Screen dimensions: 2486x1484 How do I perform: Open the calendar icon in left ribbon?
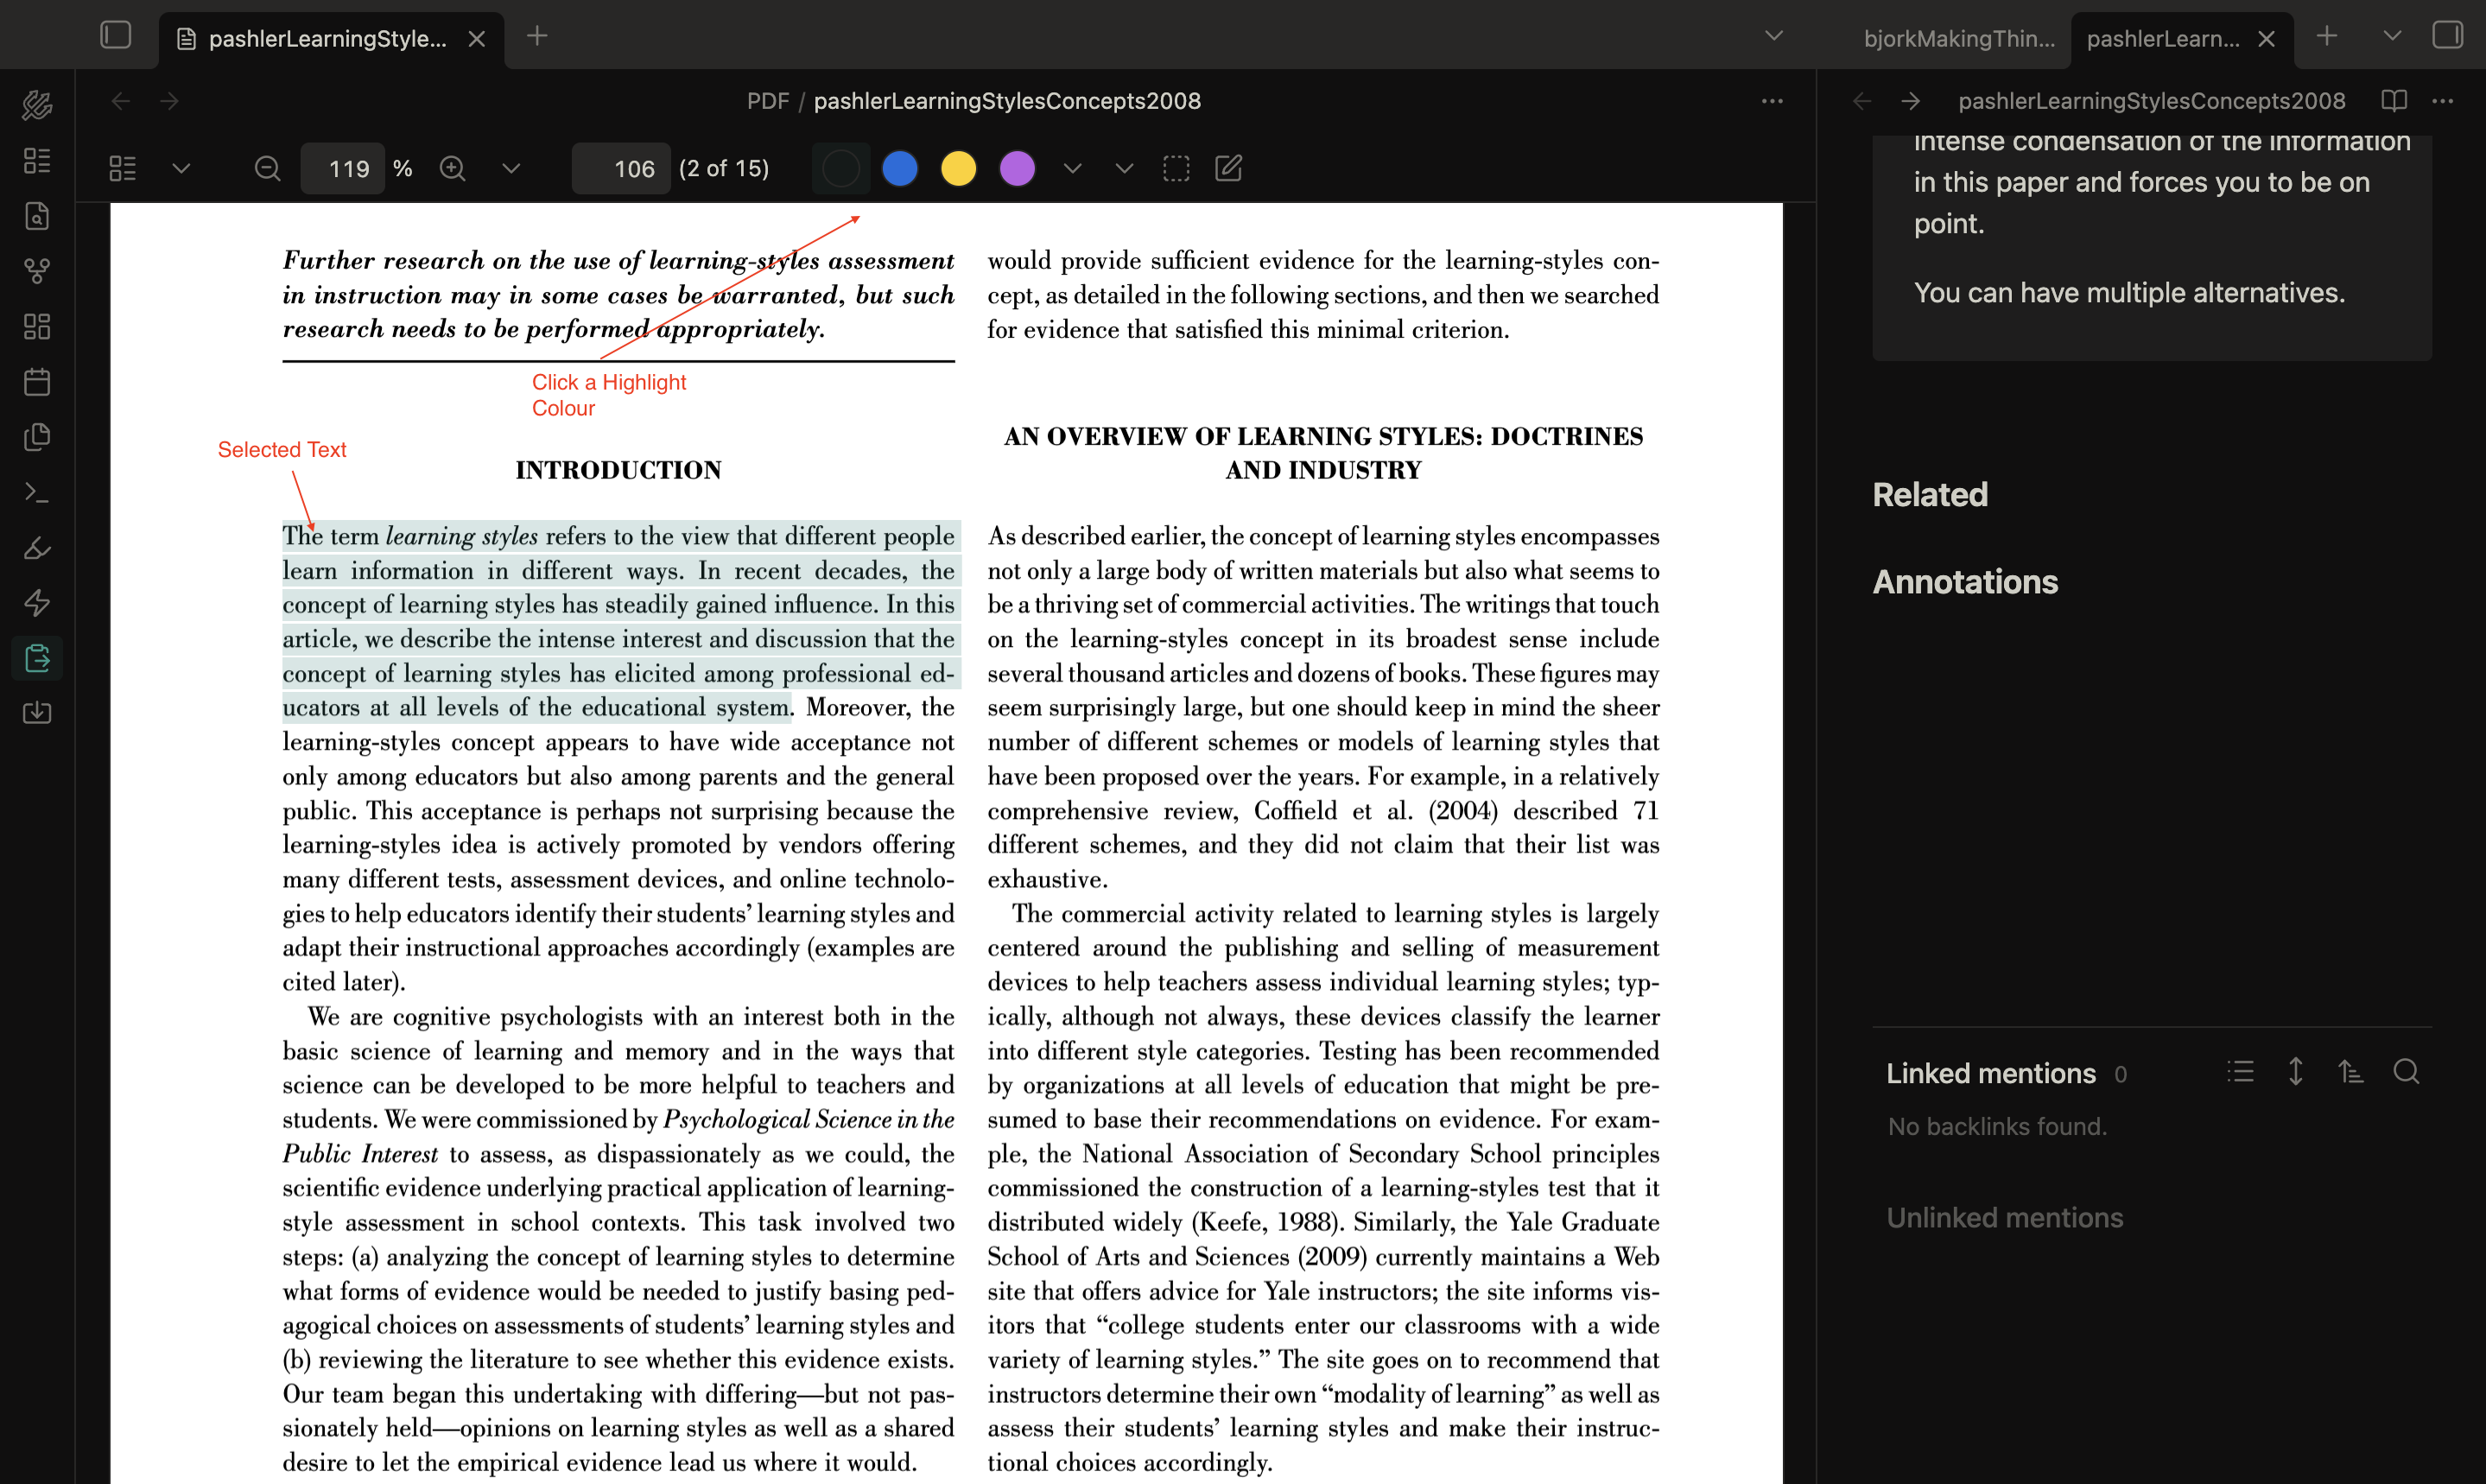[x=37, y=382]
